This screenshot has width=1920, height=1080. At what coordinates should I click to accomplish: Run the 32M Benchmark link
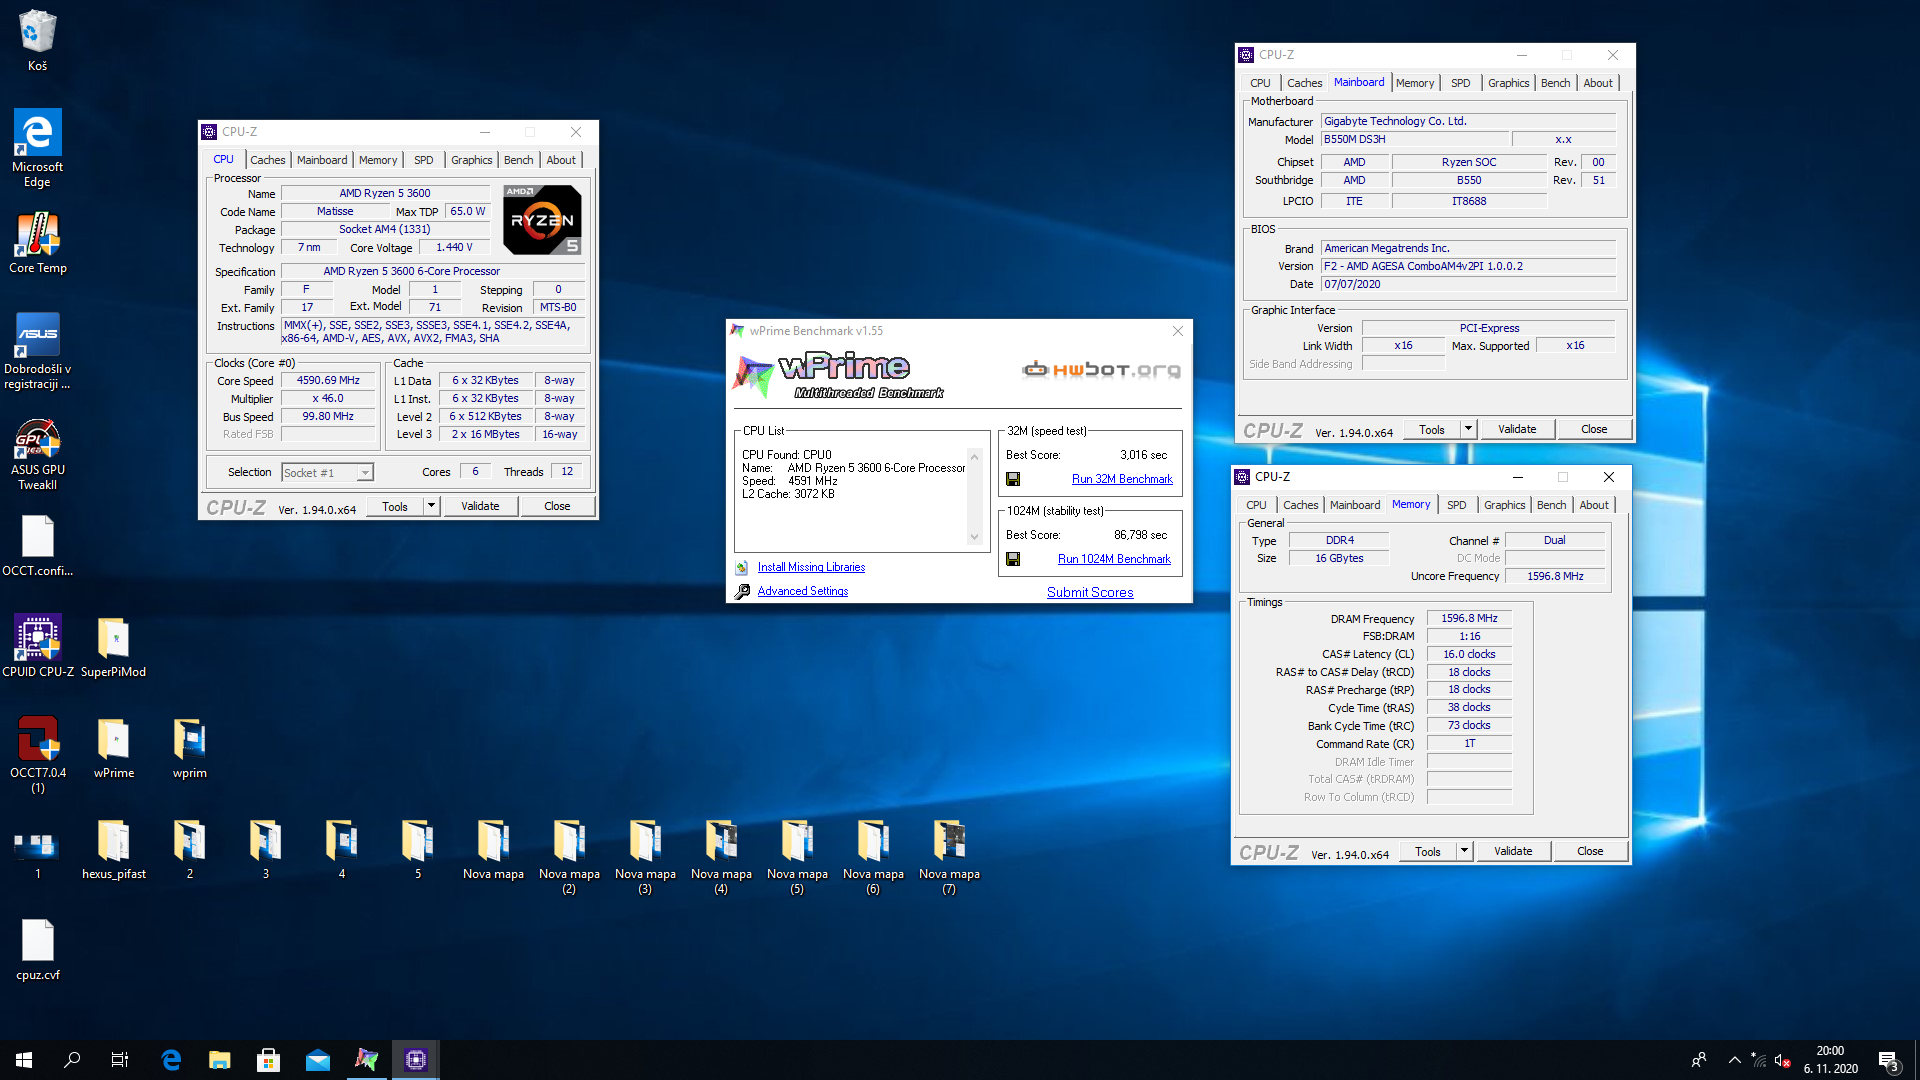(x=1122, y=479)
